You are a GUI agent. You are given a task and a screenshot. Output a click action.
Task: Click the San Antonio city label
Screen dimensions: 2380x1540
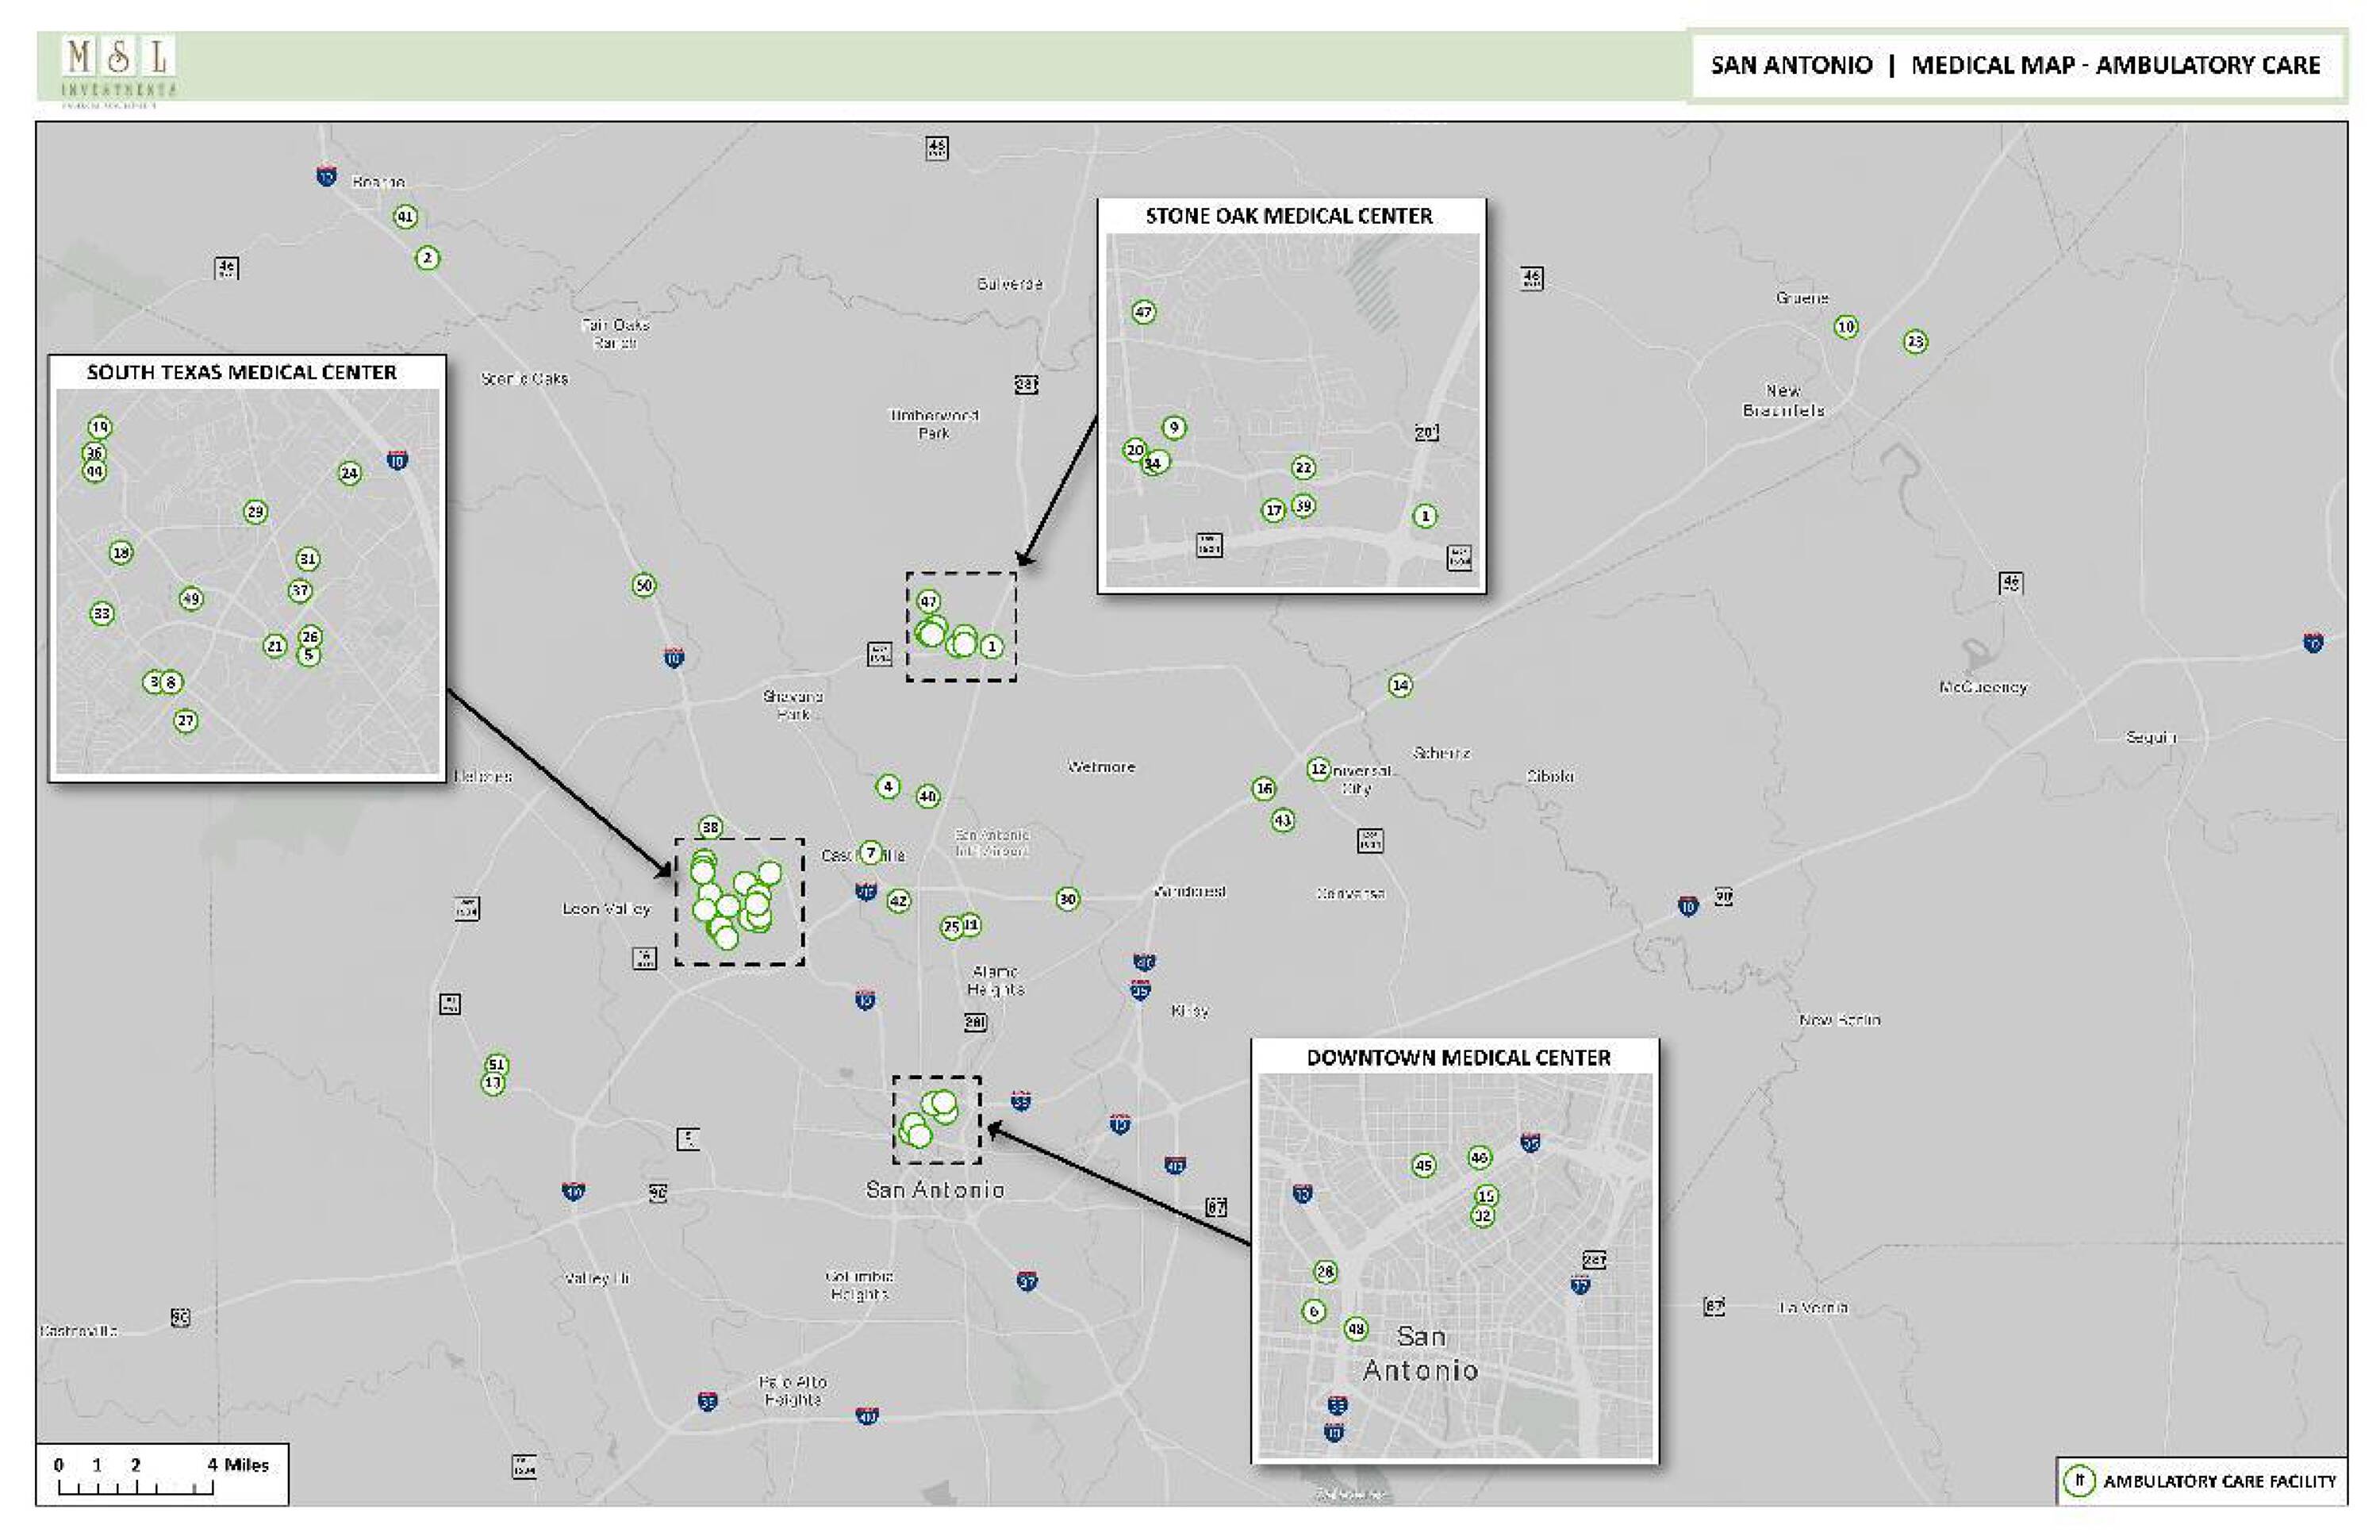point(935,1189)
